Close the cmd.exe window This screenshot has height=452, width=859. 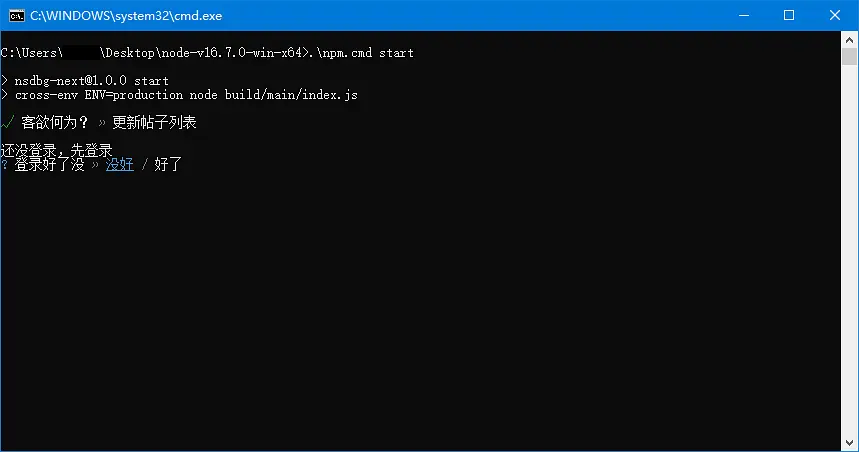pyautogui.click(x=835, y=15)
